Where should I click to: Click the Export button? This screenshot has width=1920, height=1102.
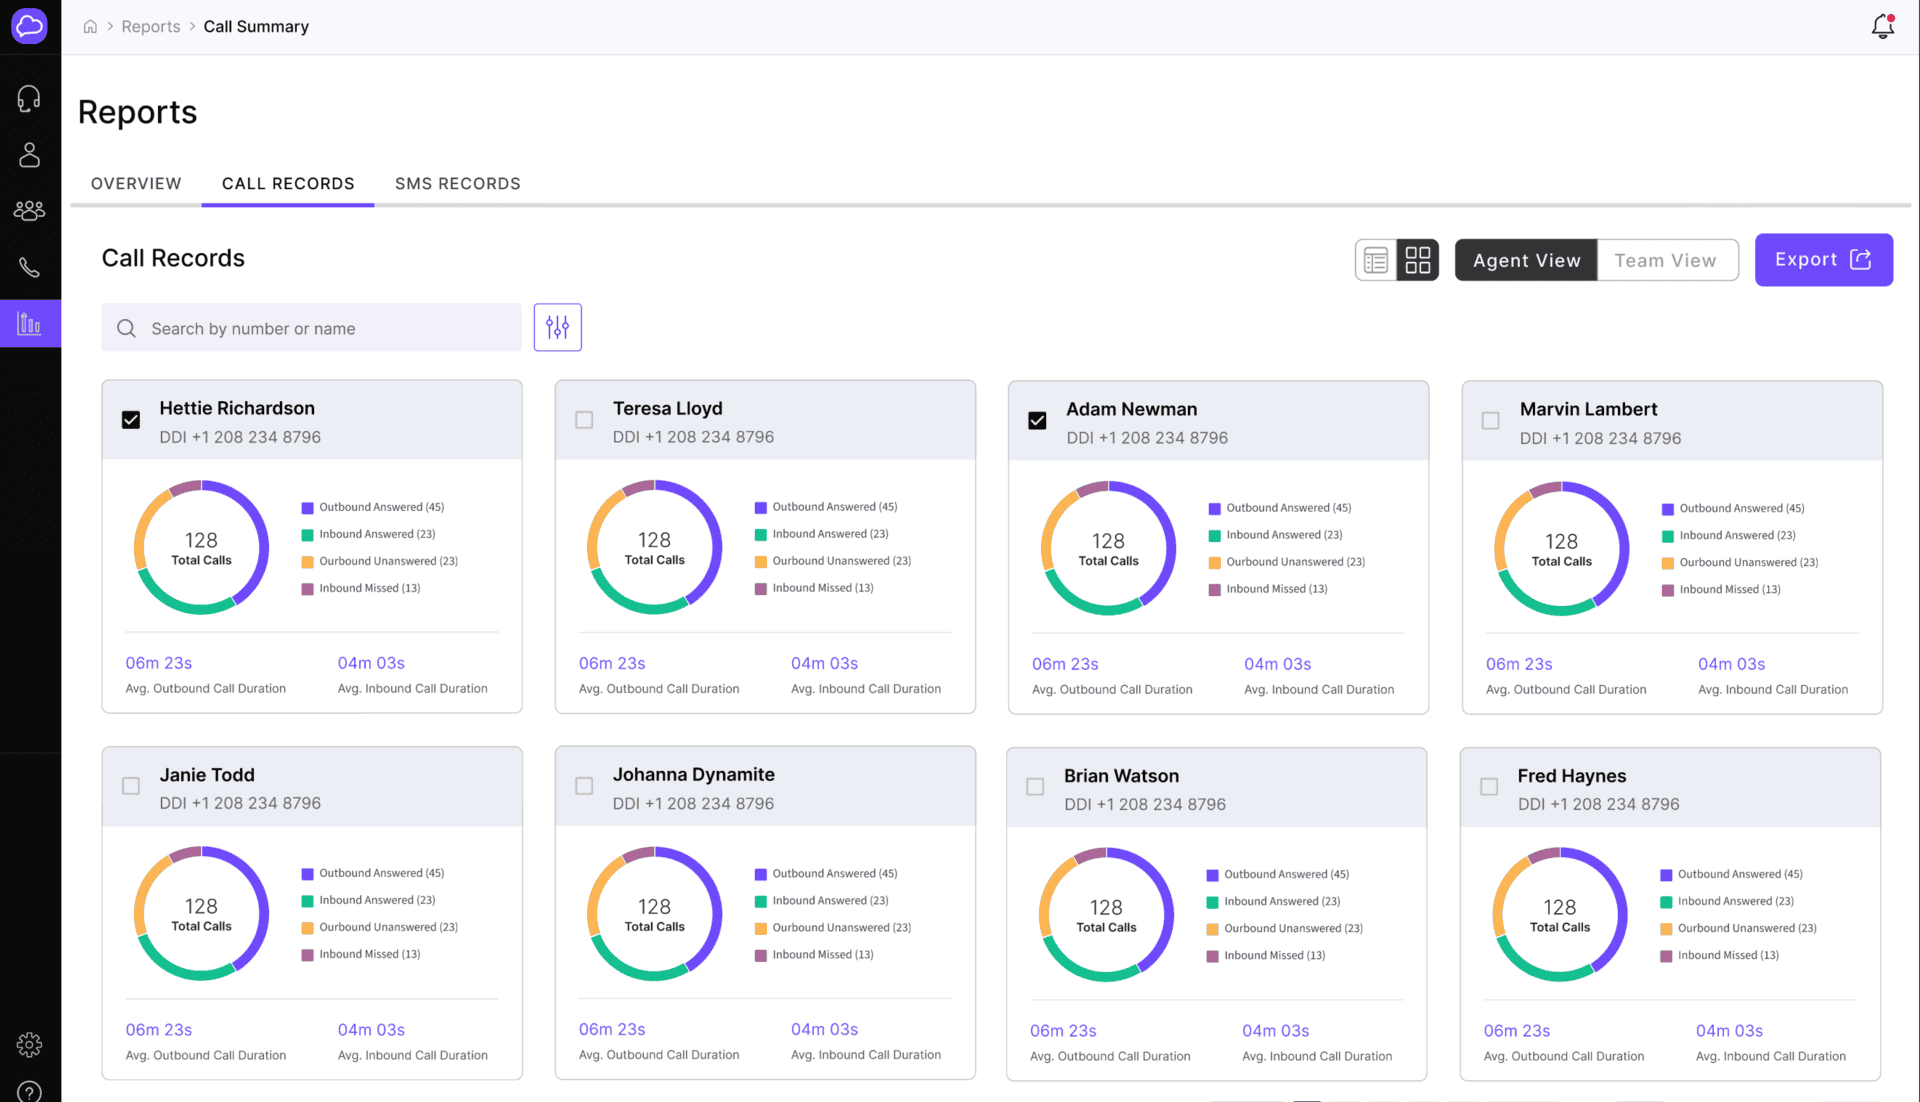click(1822, 259)
